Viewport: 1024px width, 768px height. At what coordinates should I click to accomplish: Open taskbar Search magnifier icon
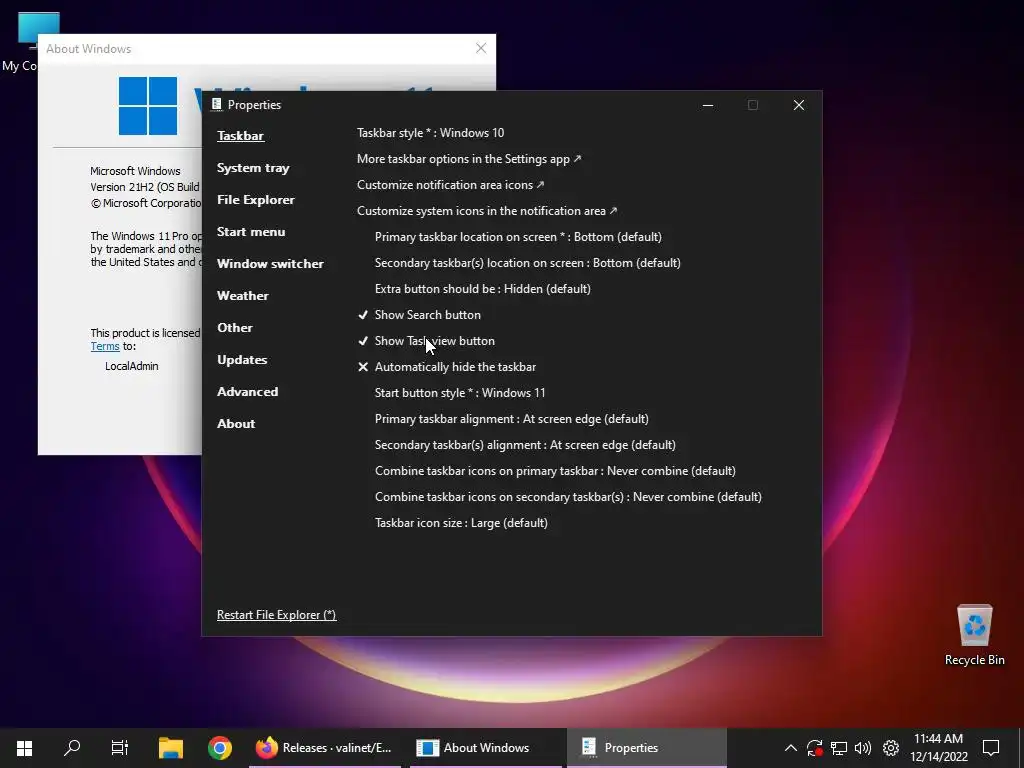tap(72, 748)
